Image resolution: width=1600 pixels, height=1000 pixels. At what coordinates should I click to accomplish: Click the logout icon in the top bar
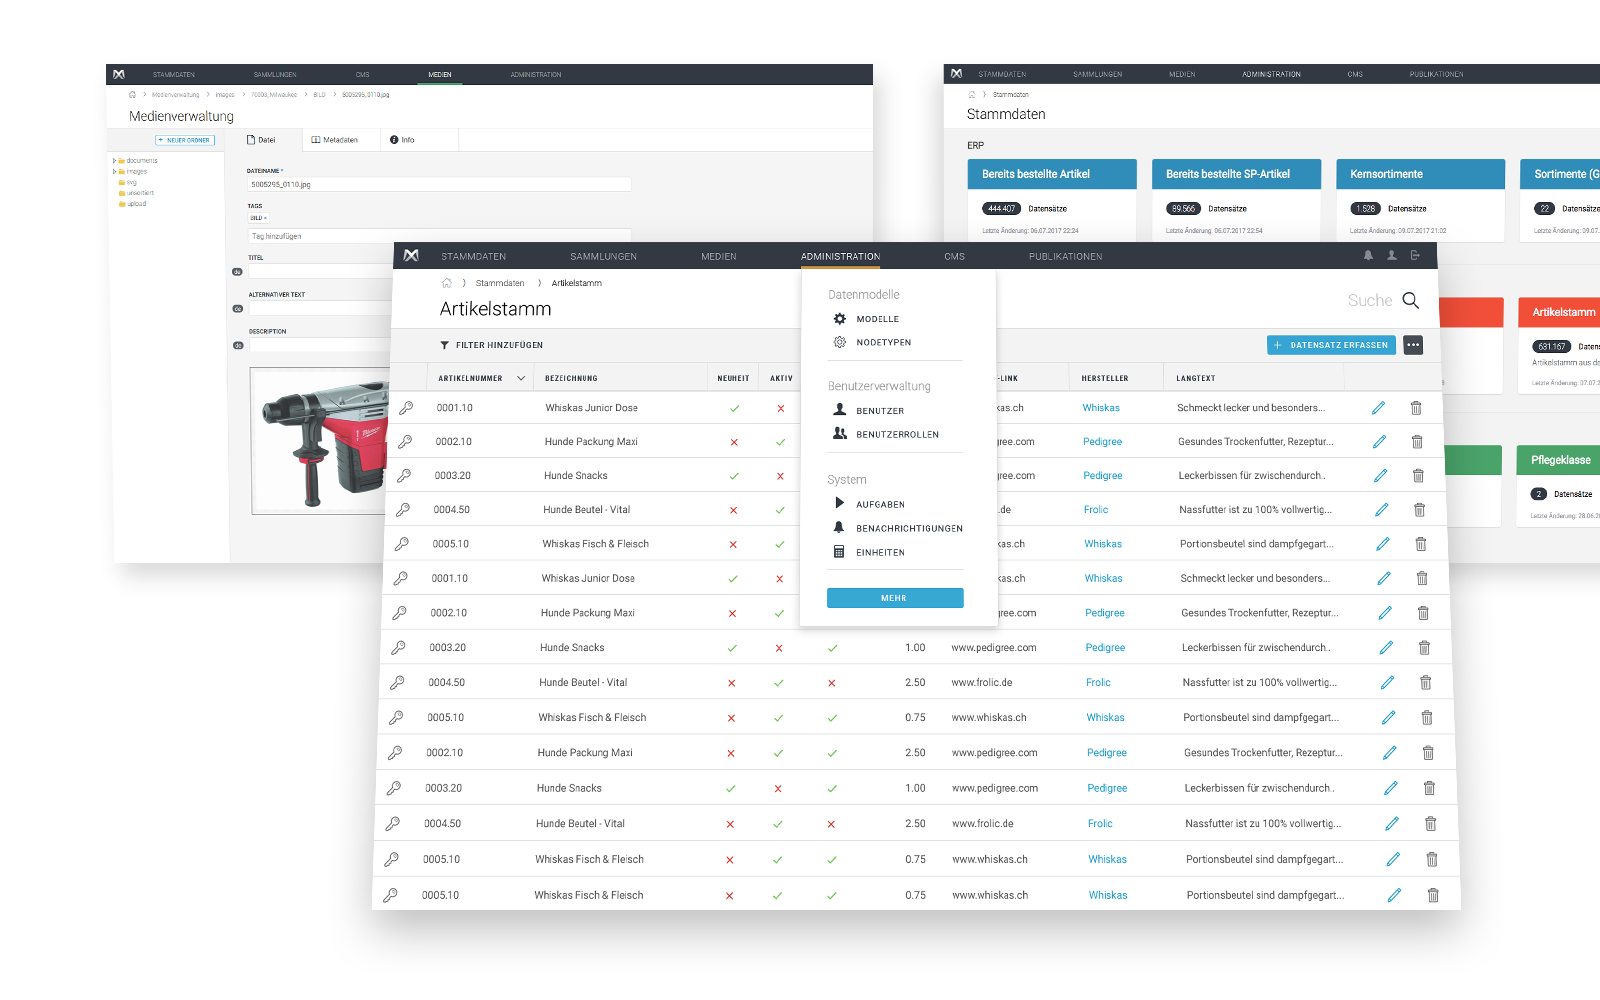[1415, 256]
